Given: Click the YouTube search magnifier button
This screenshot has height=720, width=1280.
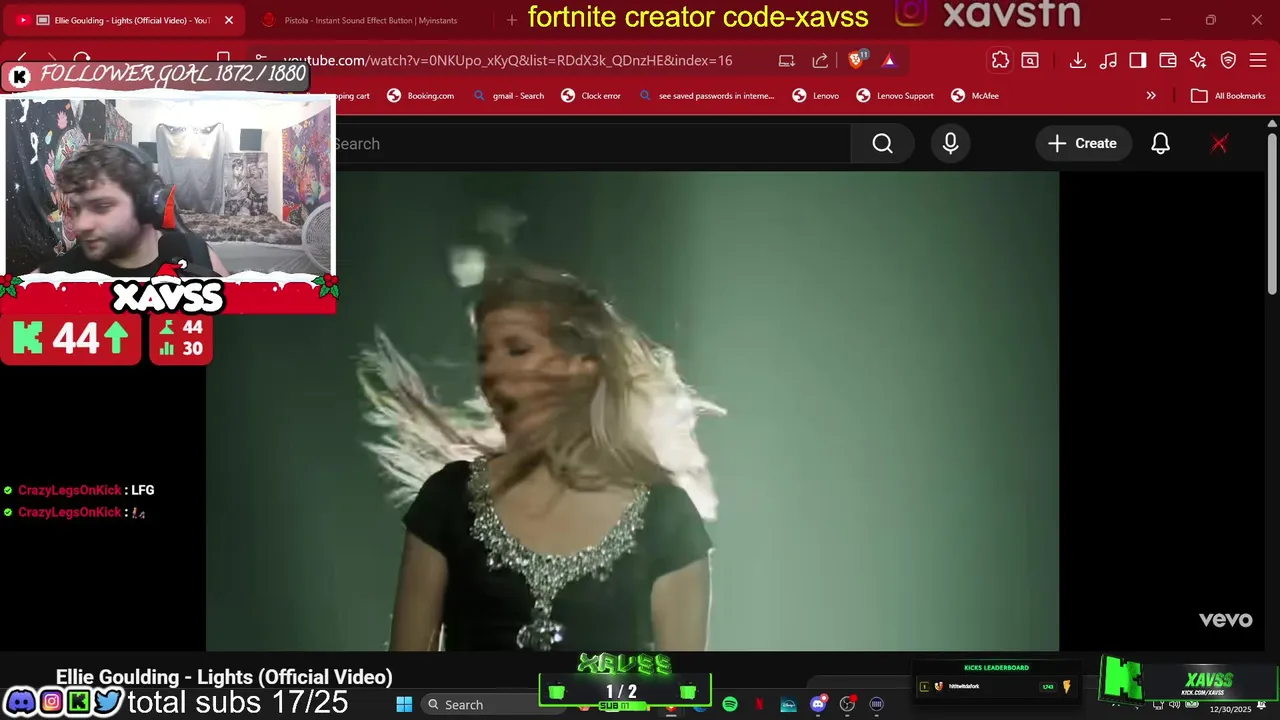Looking at the screenshot, I should pyautogui.click(x=882, y=144).
